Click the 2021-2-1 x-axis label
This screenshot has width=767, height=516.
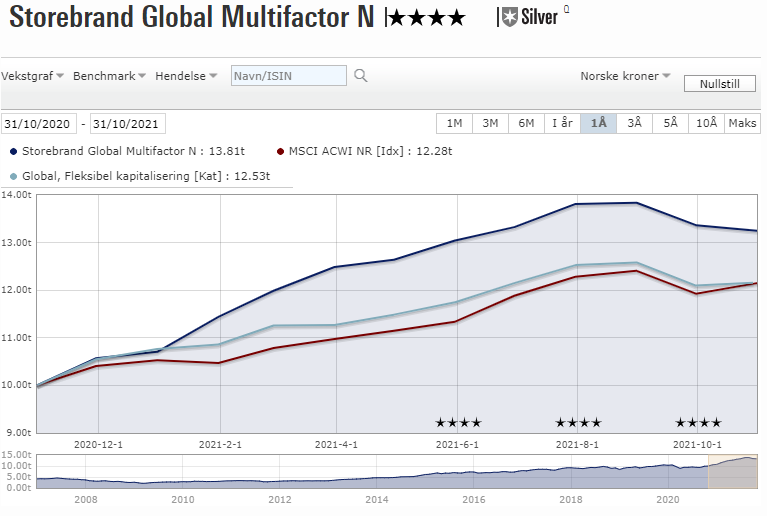tap(220, 445)
